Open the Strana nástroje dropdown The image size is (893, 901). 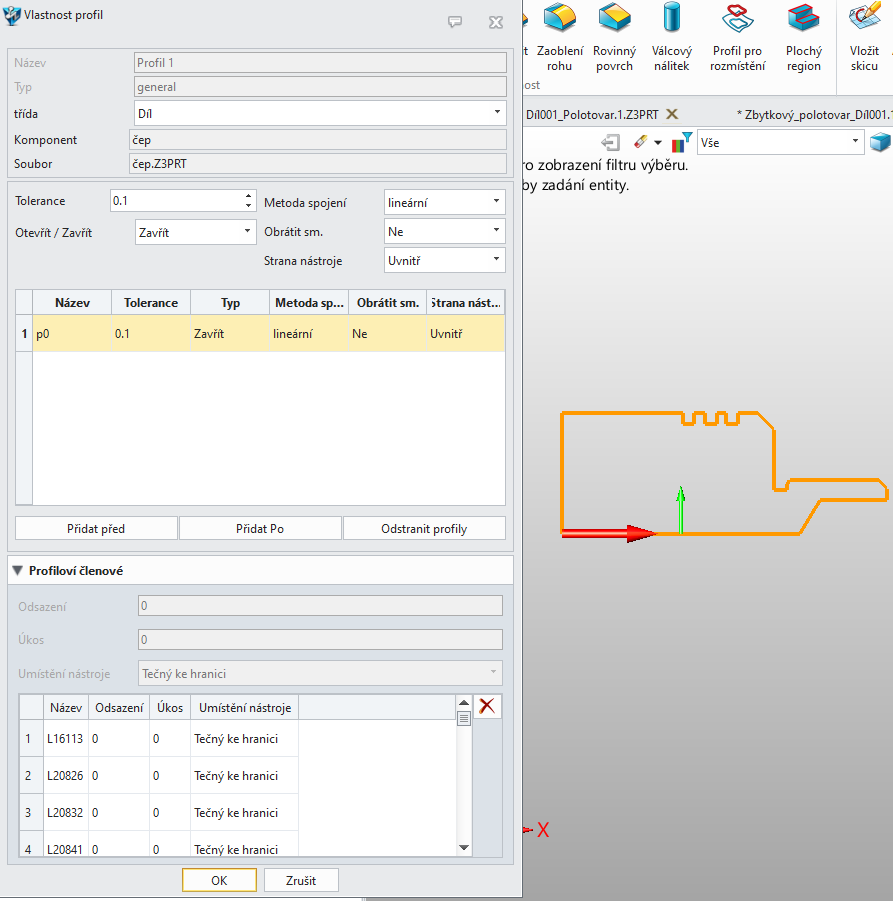click(444, 260)
